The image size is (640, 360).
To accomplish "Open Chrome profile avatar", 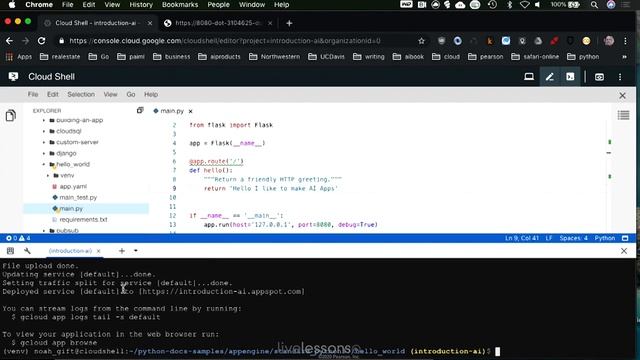I will [x=609, y=41].
